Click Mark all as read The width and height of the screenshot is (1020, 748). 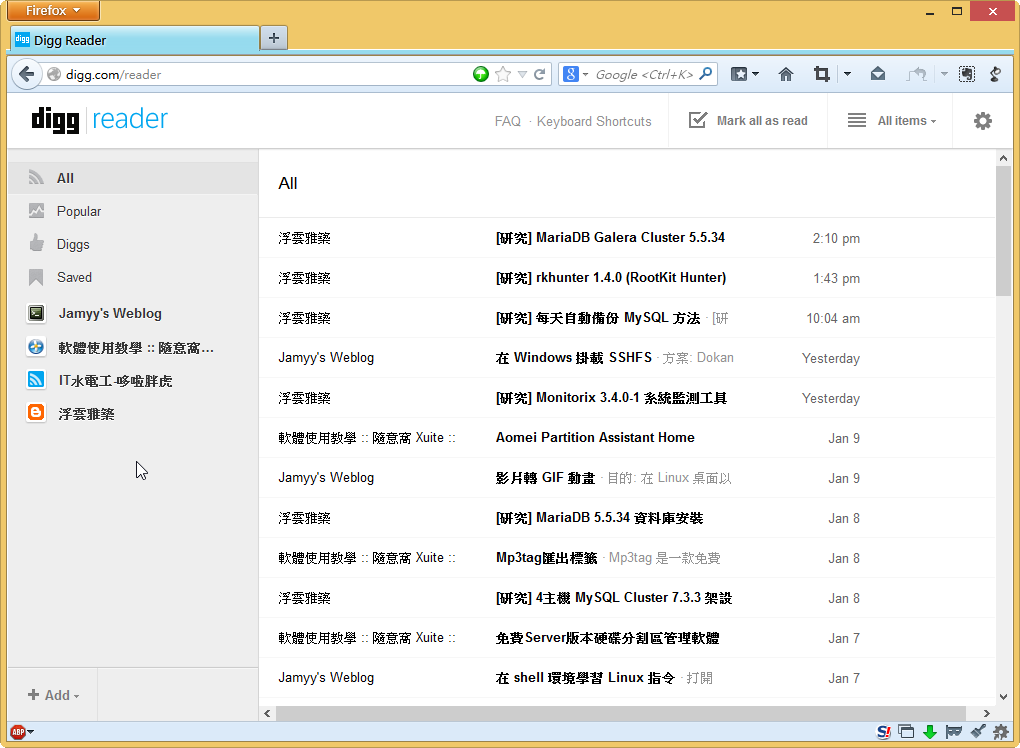point(748,121)
